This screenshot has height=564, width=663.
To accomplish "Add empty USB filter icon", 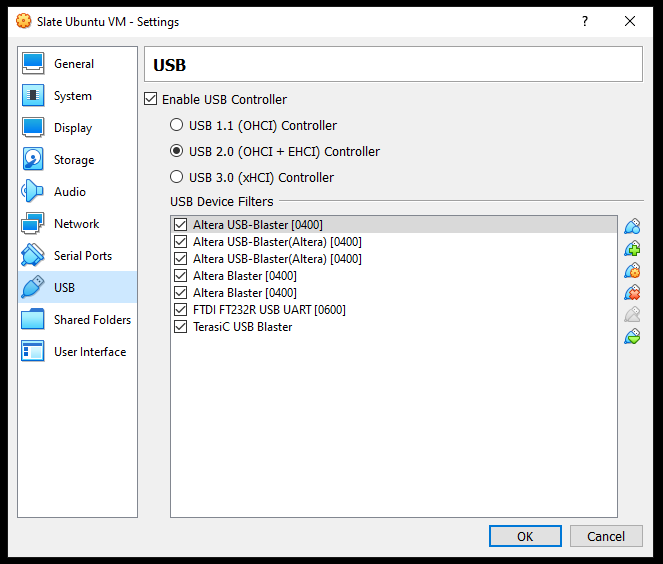I will (632, 226).
